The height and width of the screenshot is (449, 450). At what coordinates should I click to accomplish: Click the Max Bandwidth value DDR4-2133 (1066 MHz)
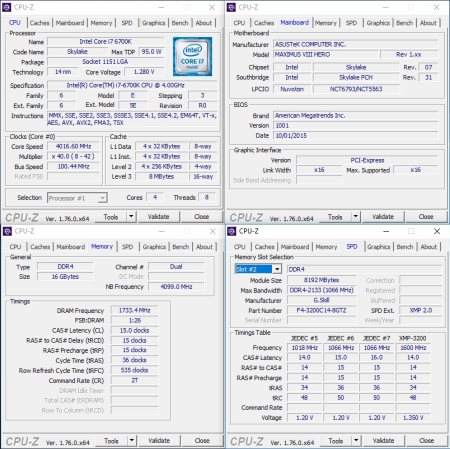click(x=321, y=290)
